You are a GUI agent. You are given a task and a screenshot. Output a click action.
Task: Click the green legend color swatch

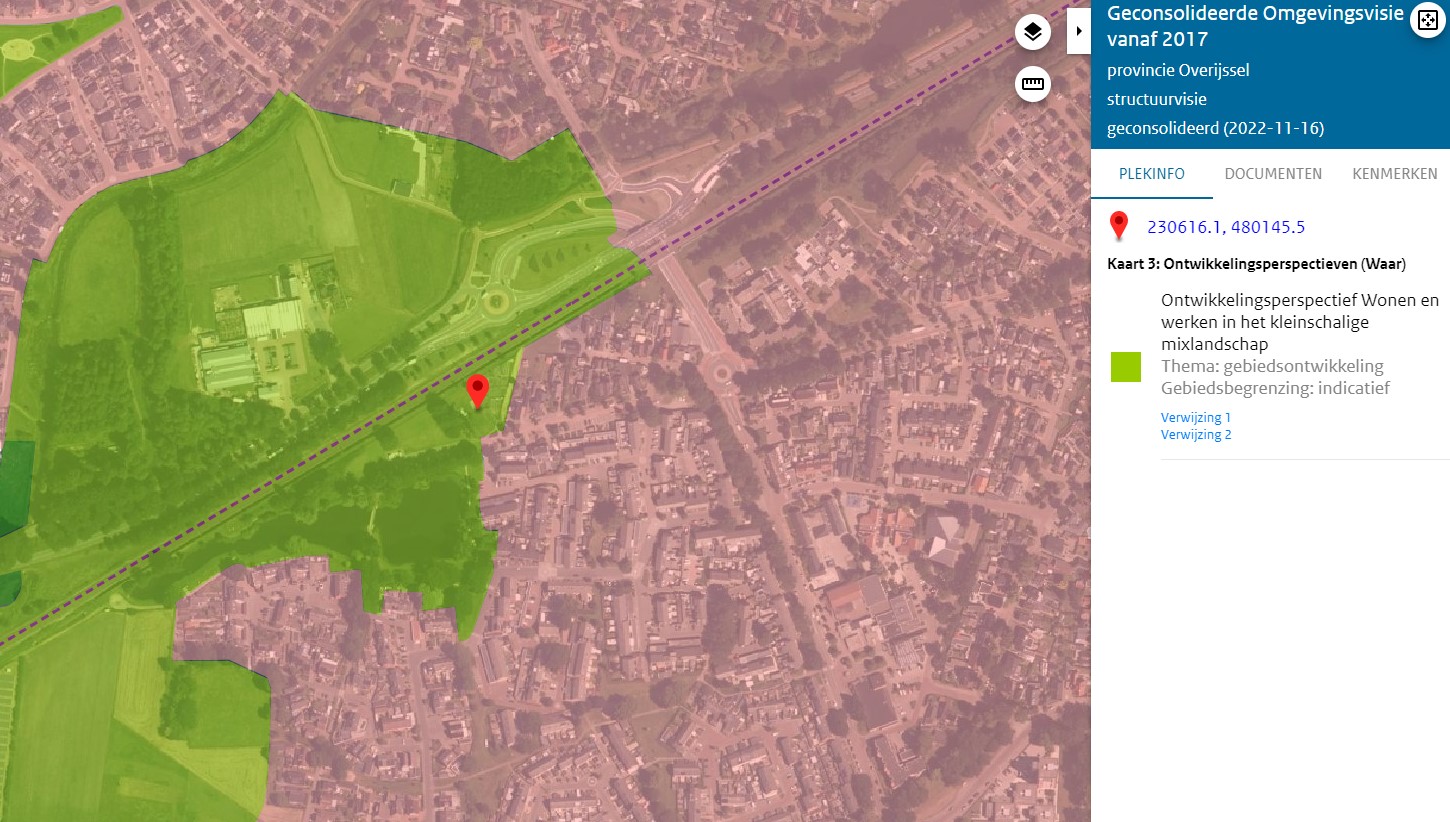click(1126, 367)
